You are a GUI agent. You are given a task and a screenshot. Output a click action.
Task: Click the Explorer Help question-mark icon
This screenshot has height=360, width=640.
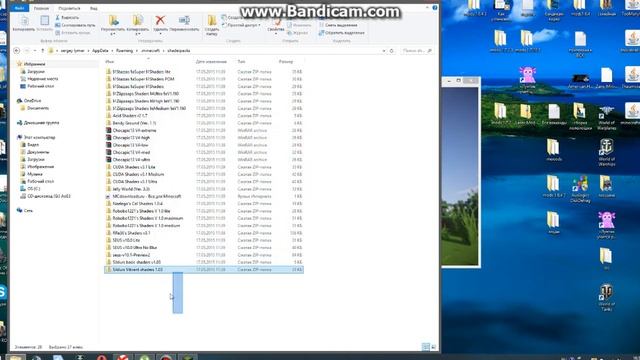435,8
